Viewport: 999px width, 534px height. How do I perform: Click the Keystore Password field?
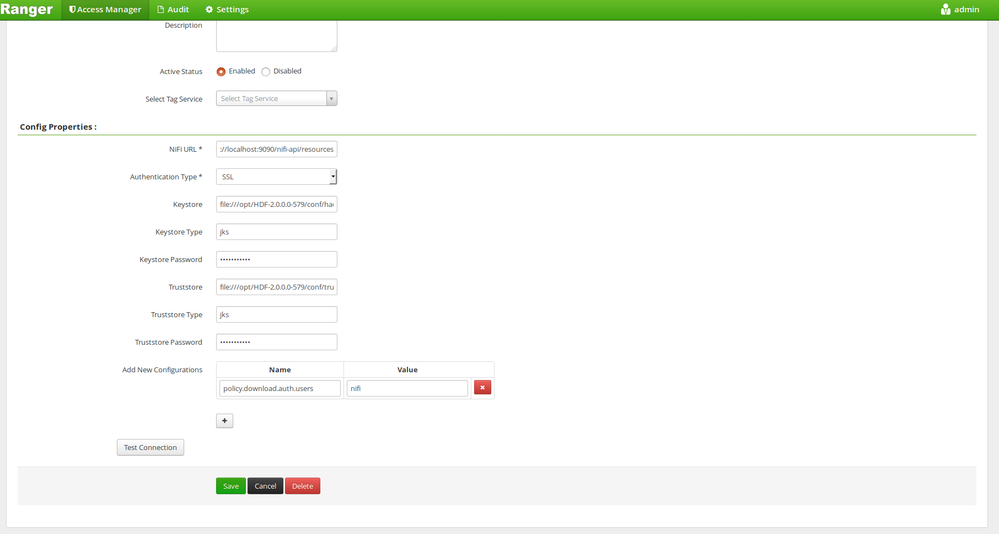tap(277, 259)
